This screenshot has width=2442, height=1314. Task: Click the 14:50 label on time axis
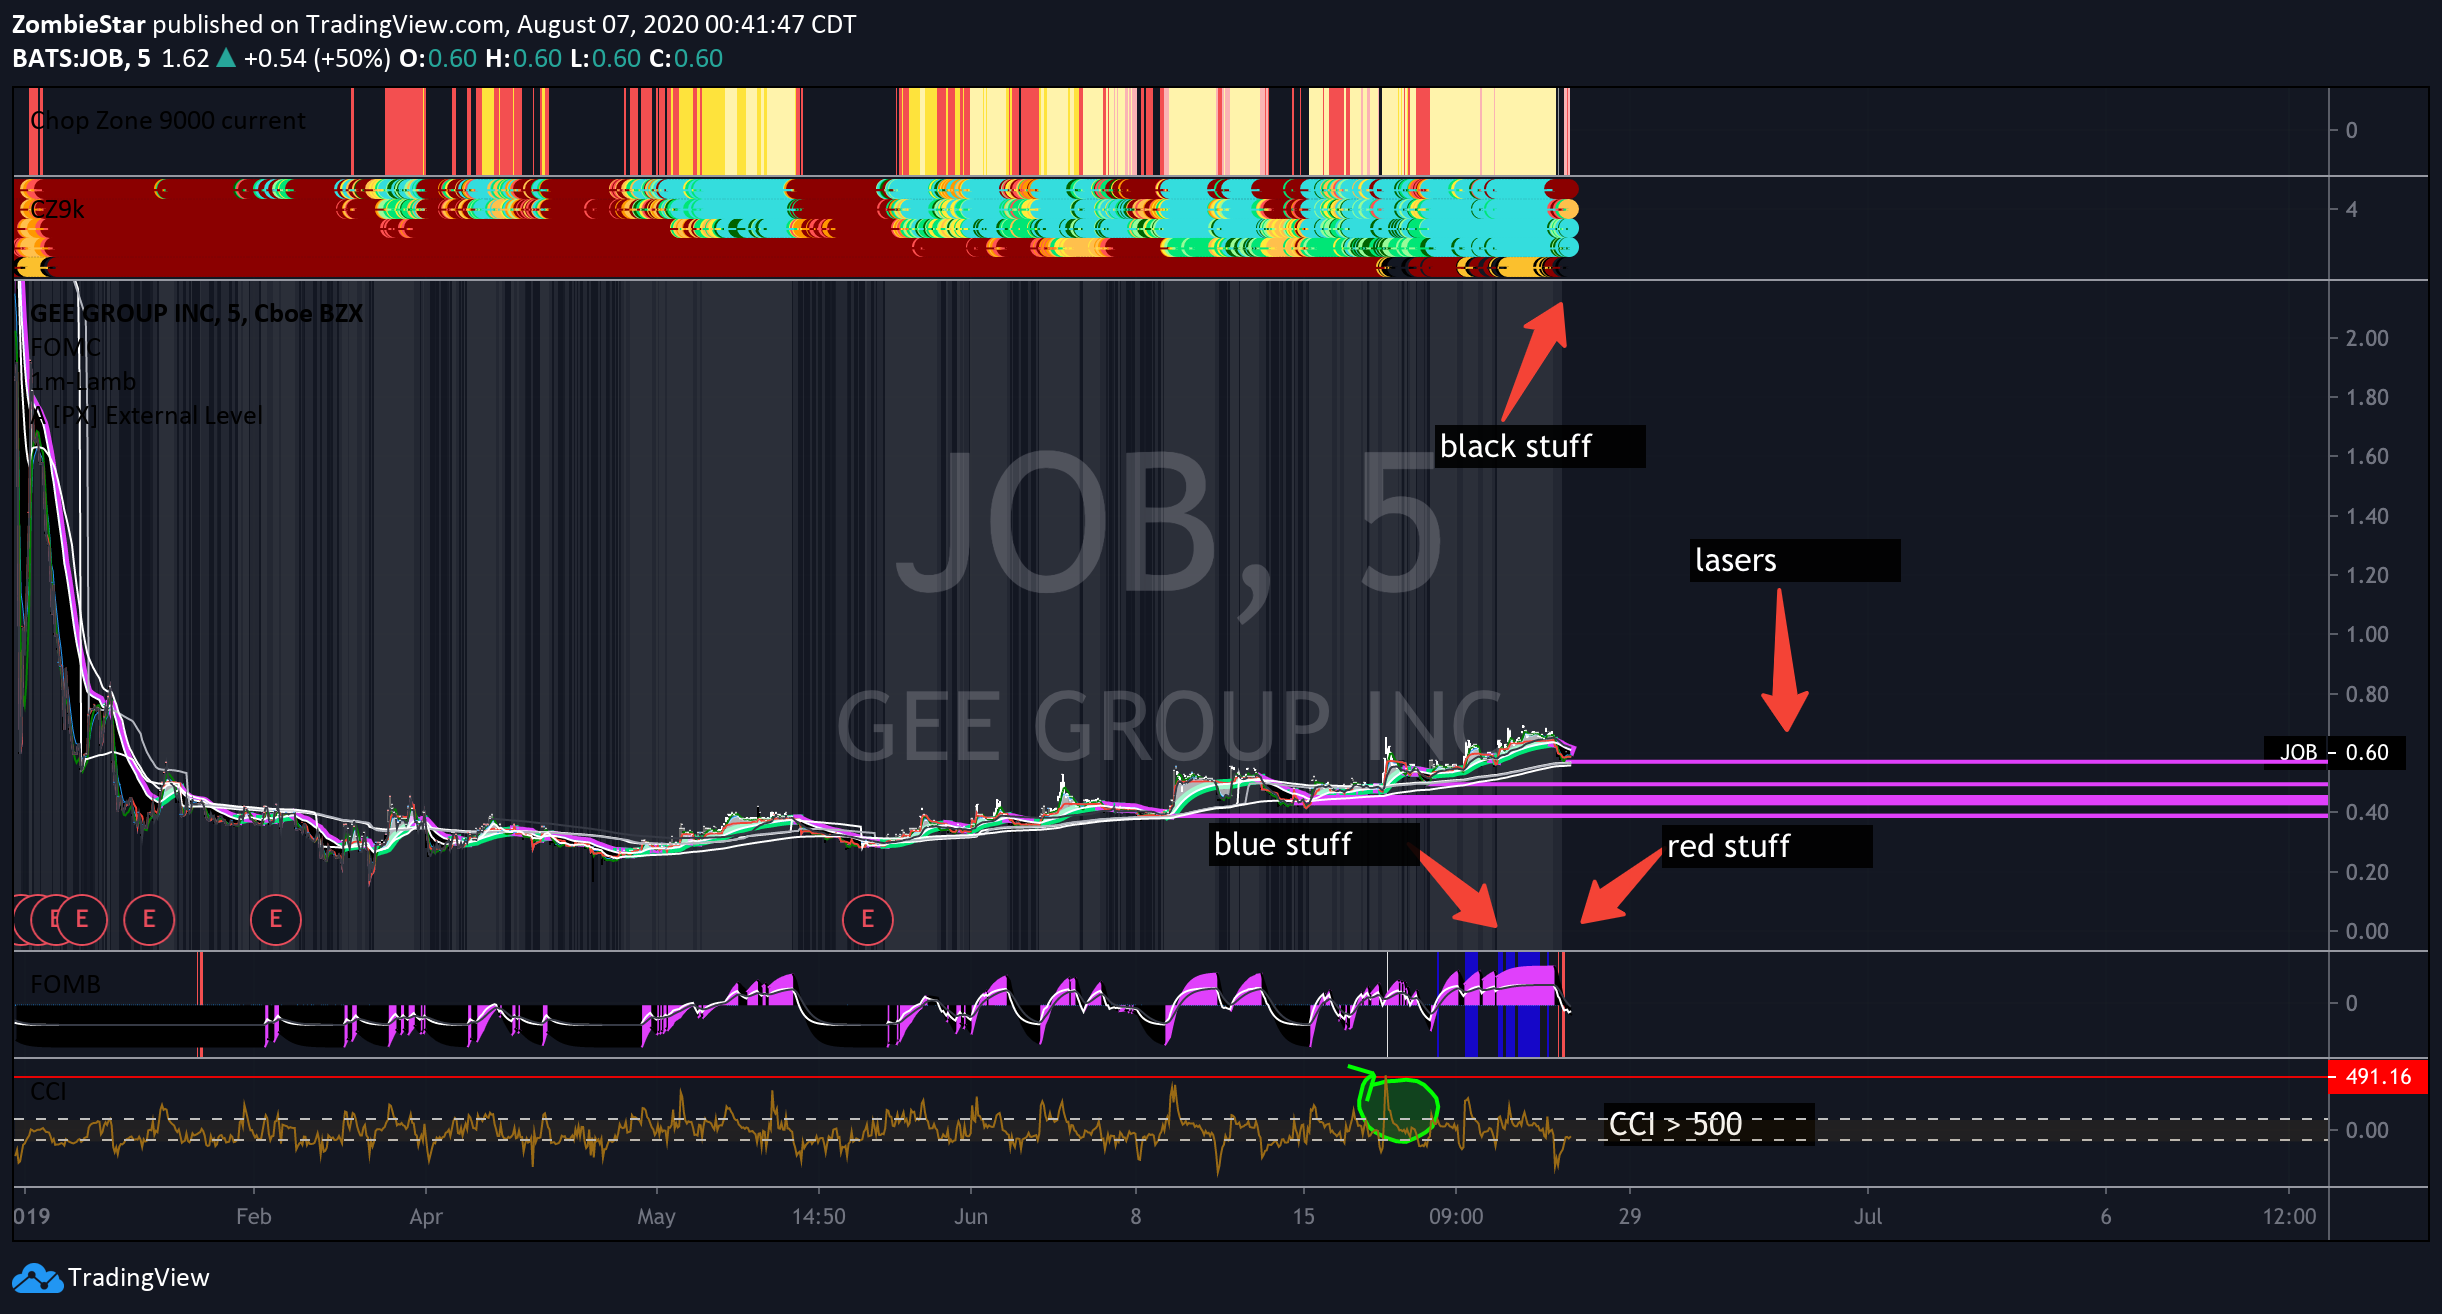coord(819,1216)
